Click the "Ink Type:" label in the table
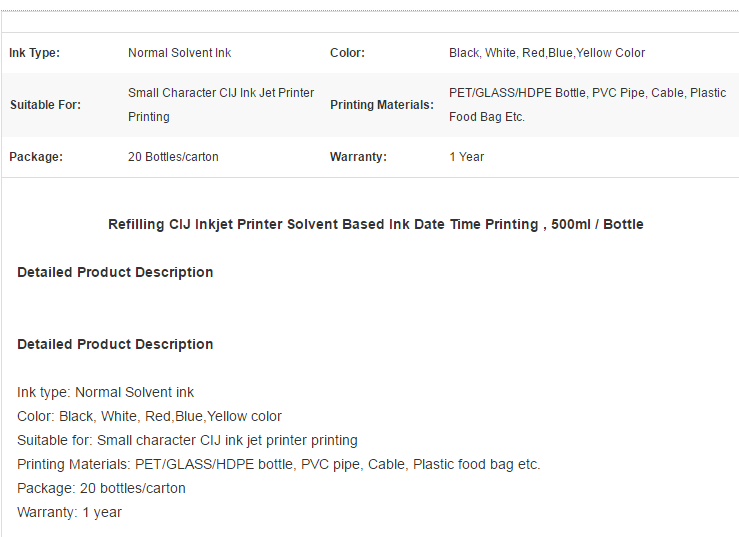The height and width of the screenshot is (537, 739). click(35, 53)
